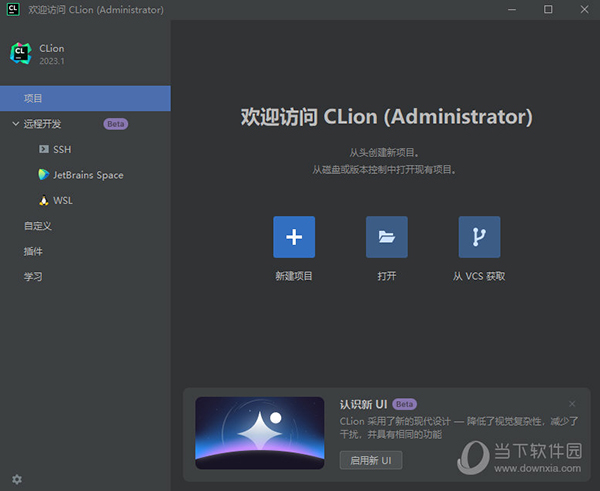Close the CLion welcome window
This screenshot has width=600, height=491.
tap(584, 10)
